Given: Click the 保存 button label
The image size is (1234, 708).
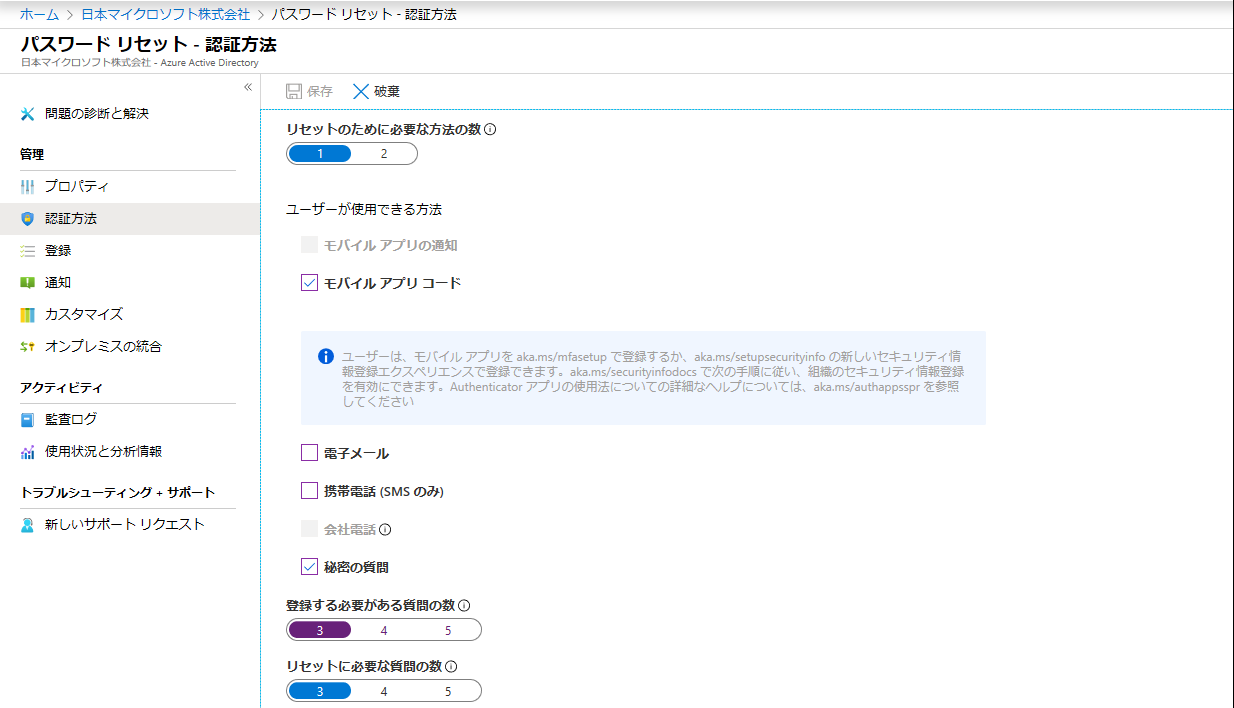Looking at the screenshot, I should coord(320,91).
